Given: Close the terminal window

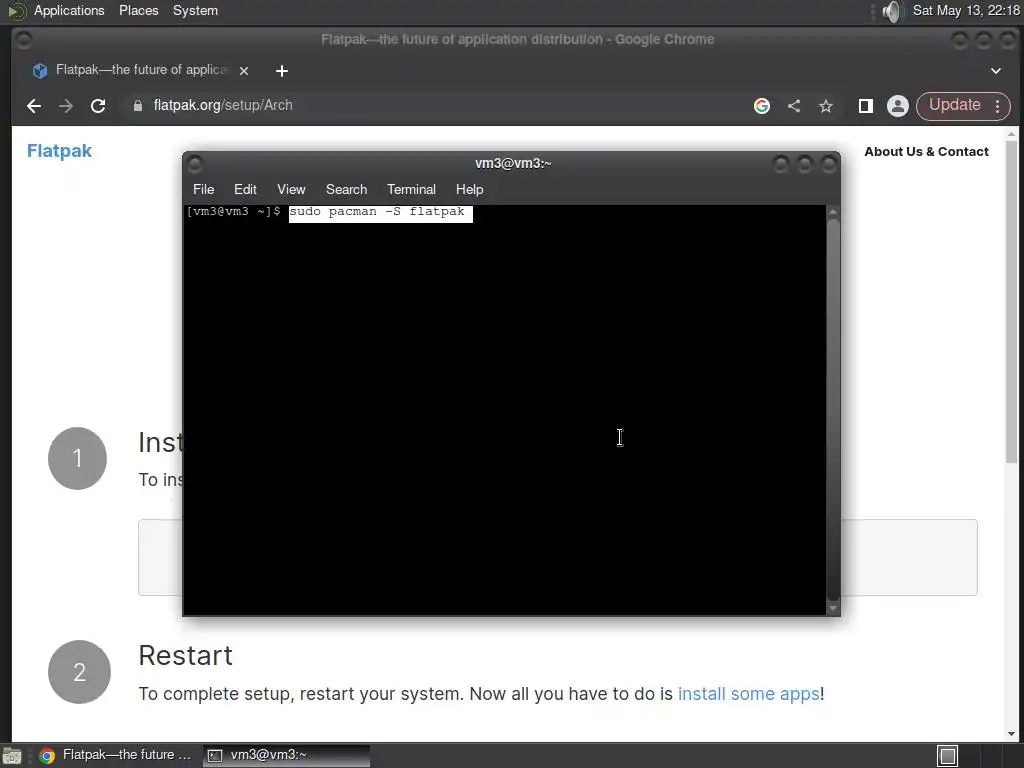Looking at the screenshot, I should (829, 164).
